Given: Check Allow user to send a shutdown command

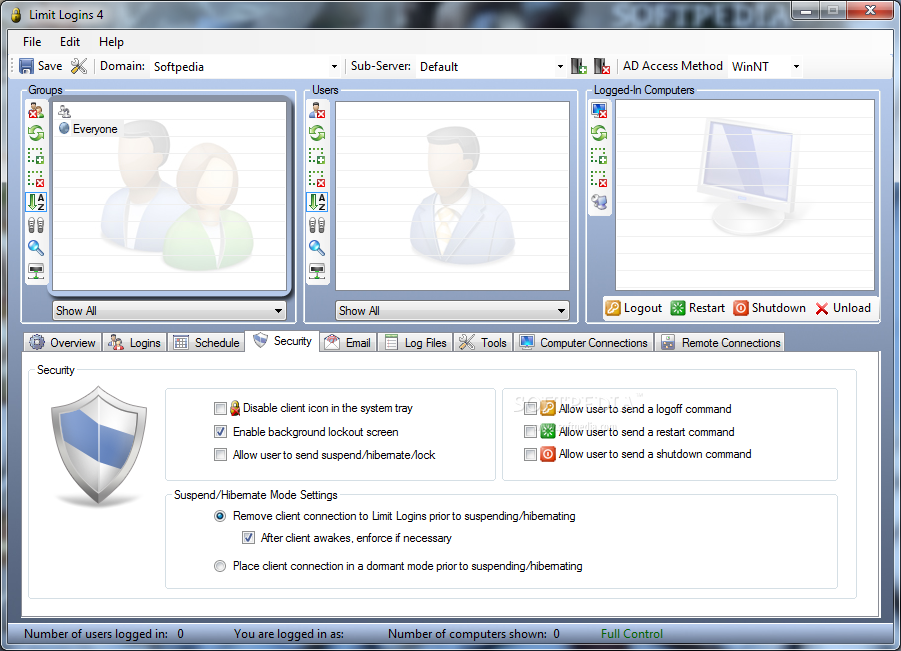Looking at the screenshot, I should pyautogui.click(x=530, y=454).
